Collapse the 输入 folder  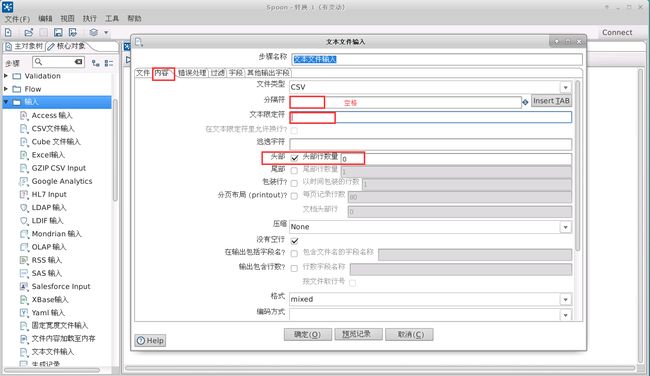(6, 102)
